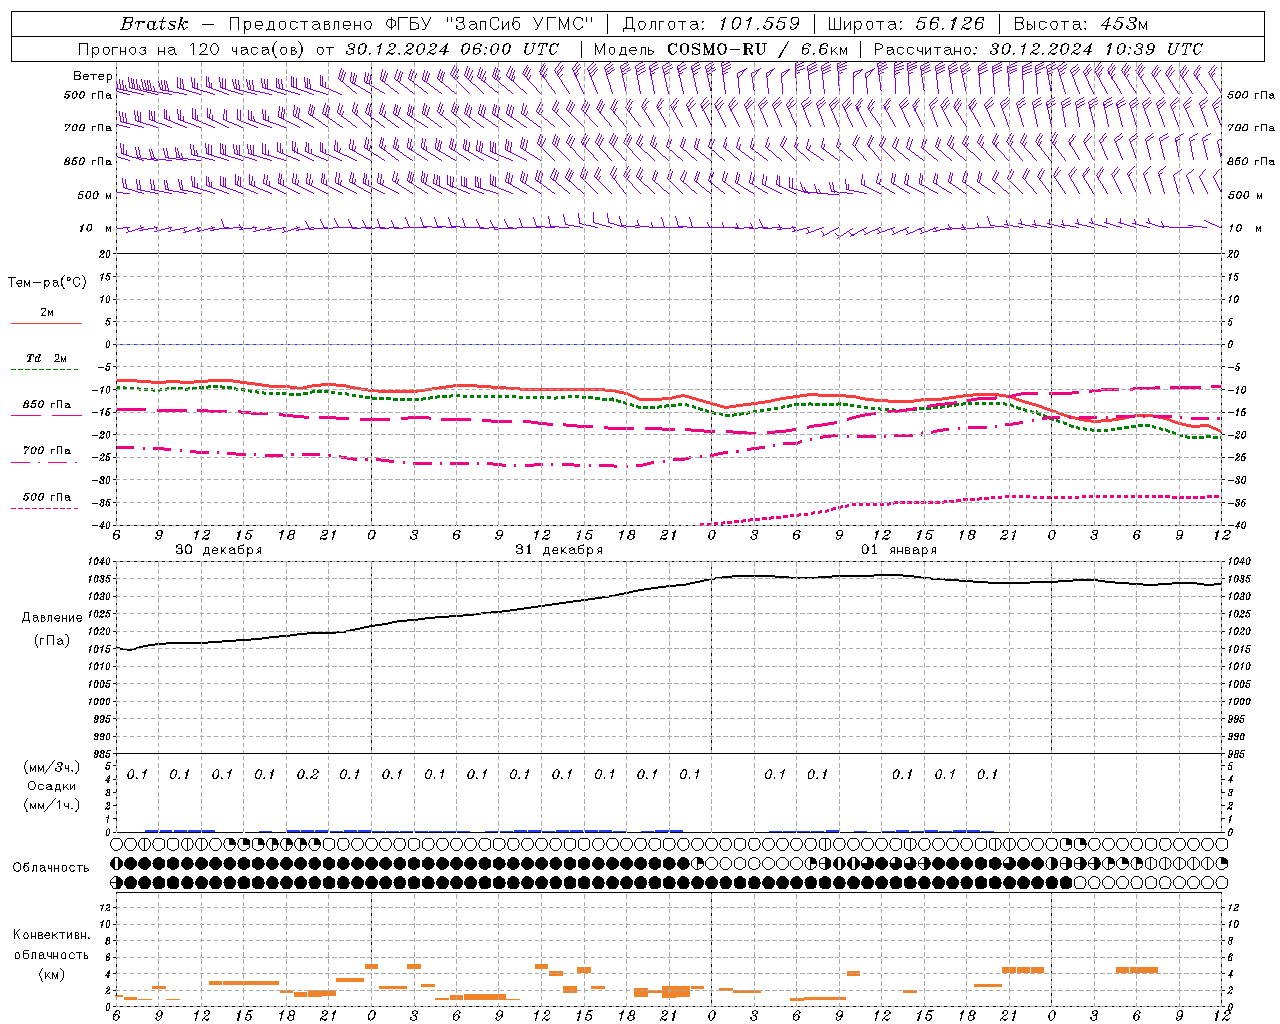Select 'Прогноз на 120 часа(ов)' text
Viewport: 1280px width, 1024px height.
click(192, 49)
